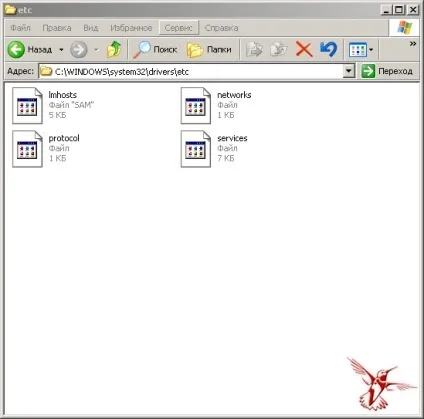424x419 pixels.
Task: Select the networks file icon
Action: point(196,106)
